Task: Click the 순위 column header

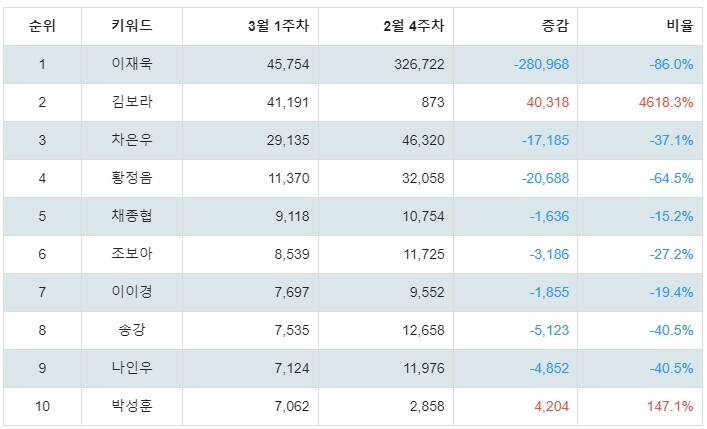Action: [x=42, y=25]
